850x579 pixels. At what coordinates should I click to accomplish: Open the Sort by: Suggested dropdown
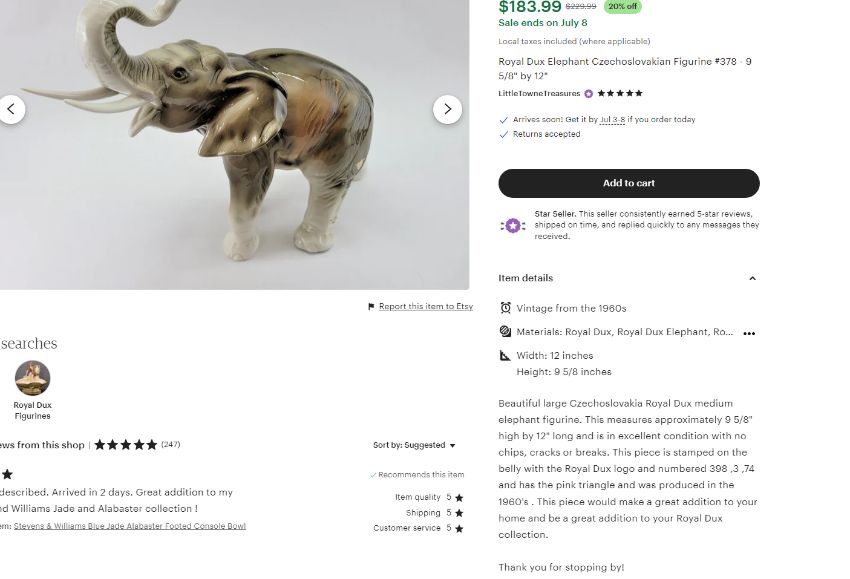pos(414,445)
